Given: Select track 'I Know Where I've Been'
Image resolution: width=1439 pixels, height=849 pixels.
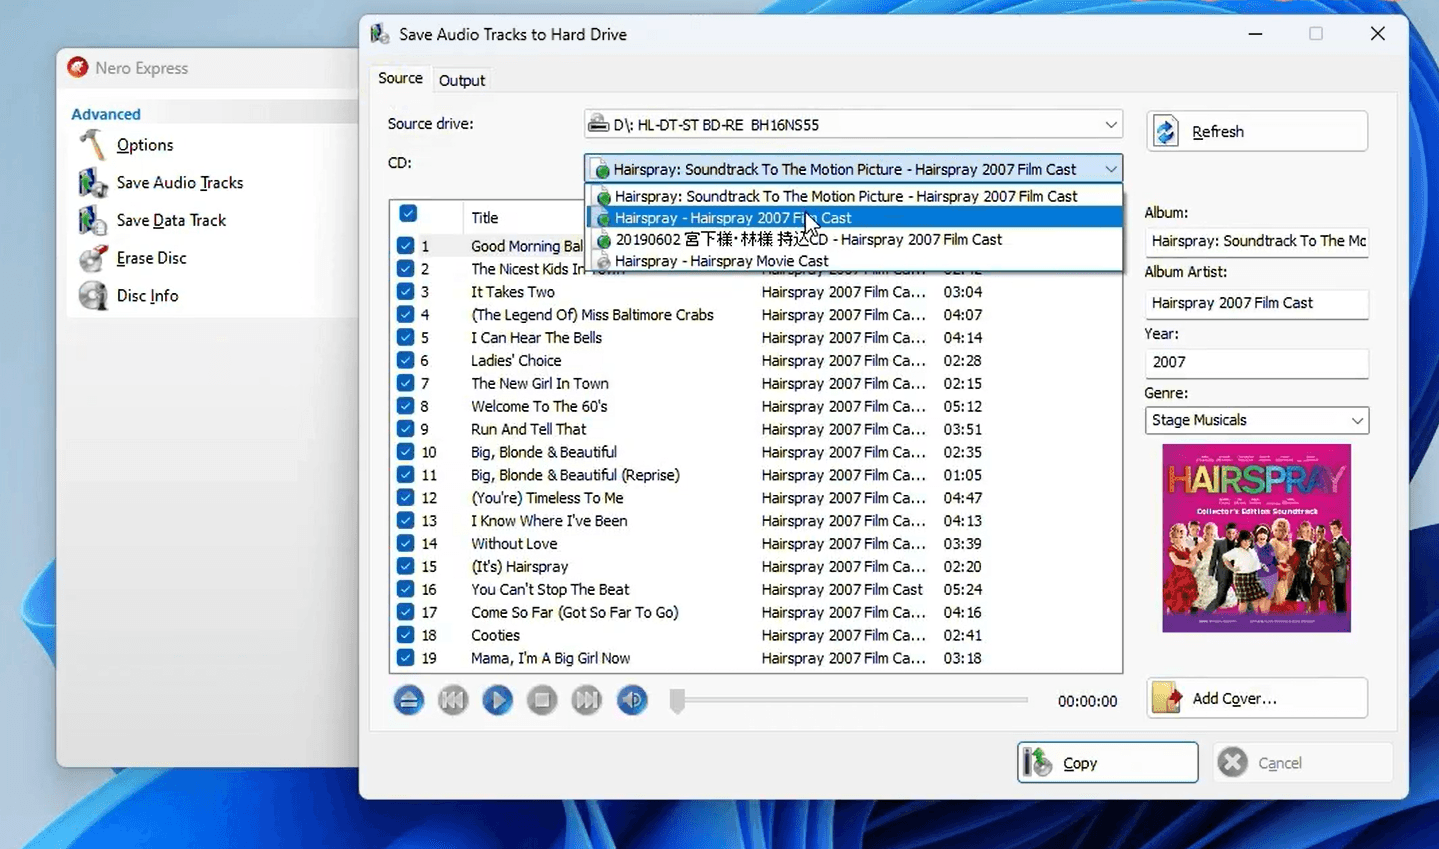Looking at the screenshot, I should (x=549, y=521).
